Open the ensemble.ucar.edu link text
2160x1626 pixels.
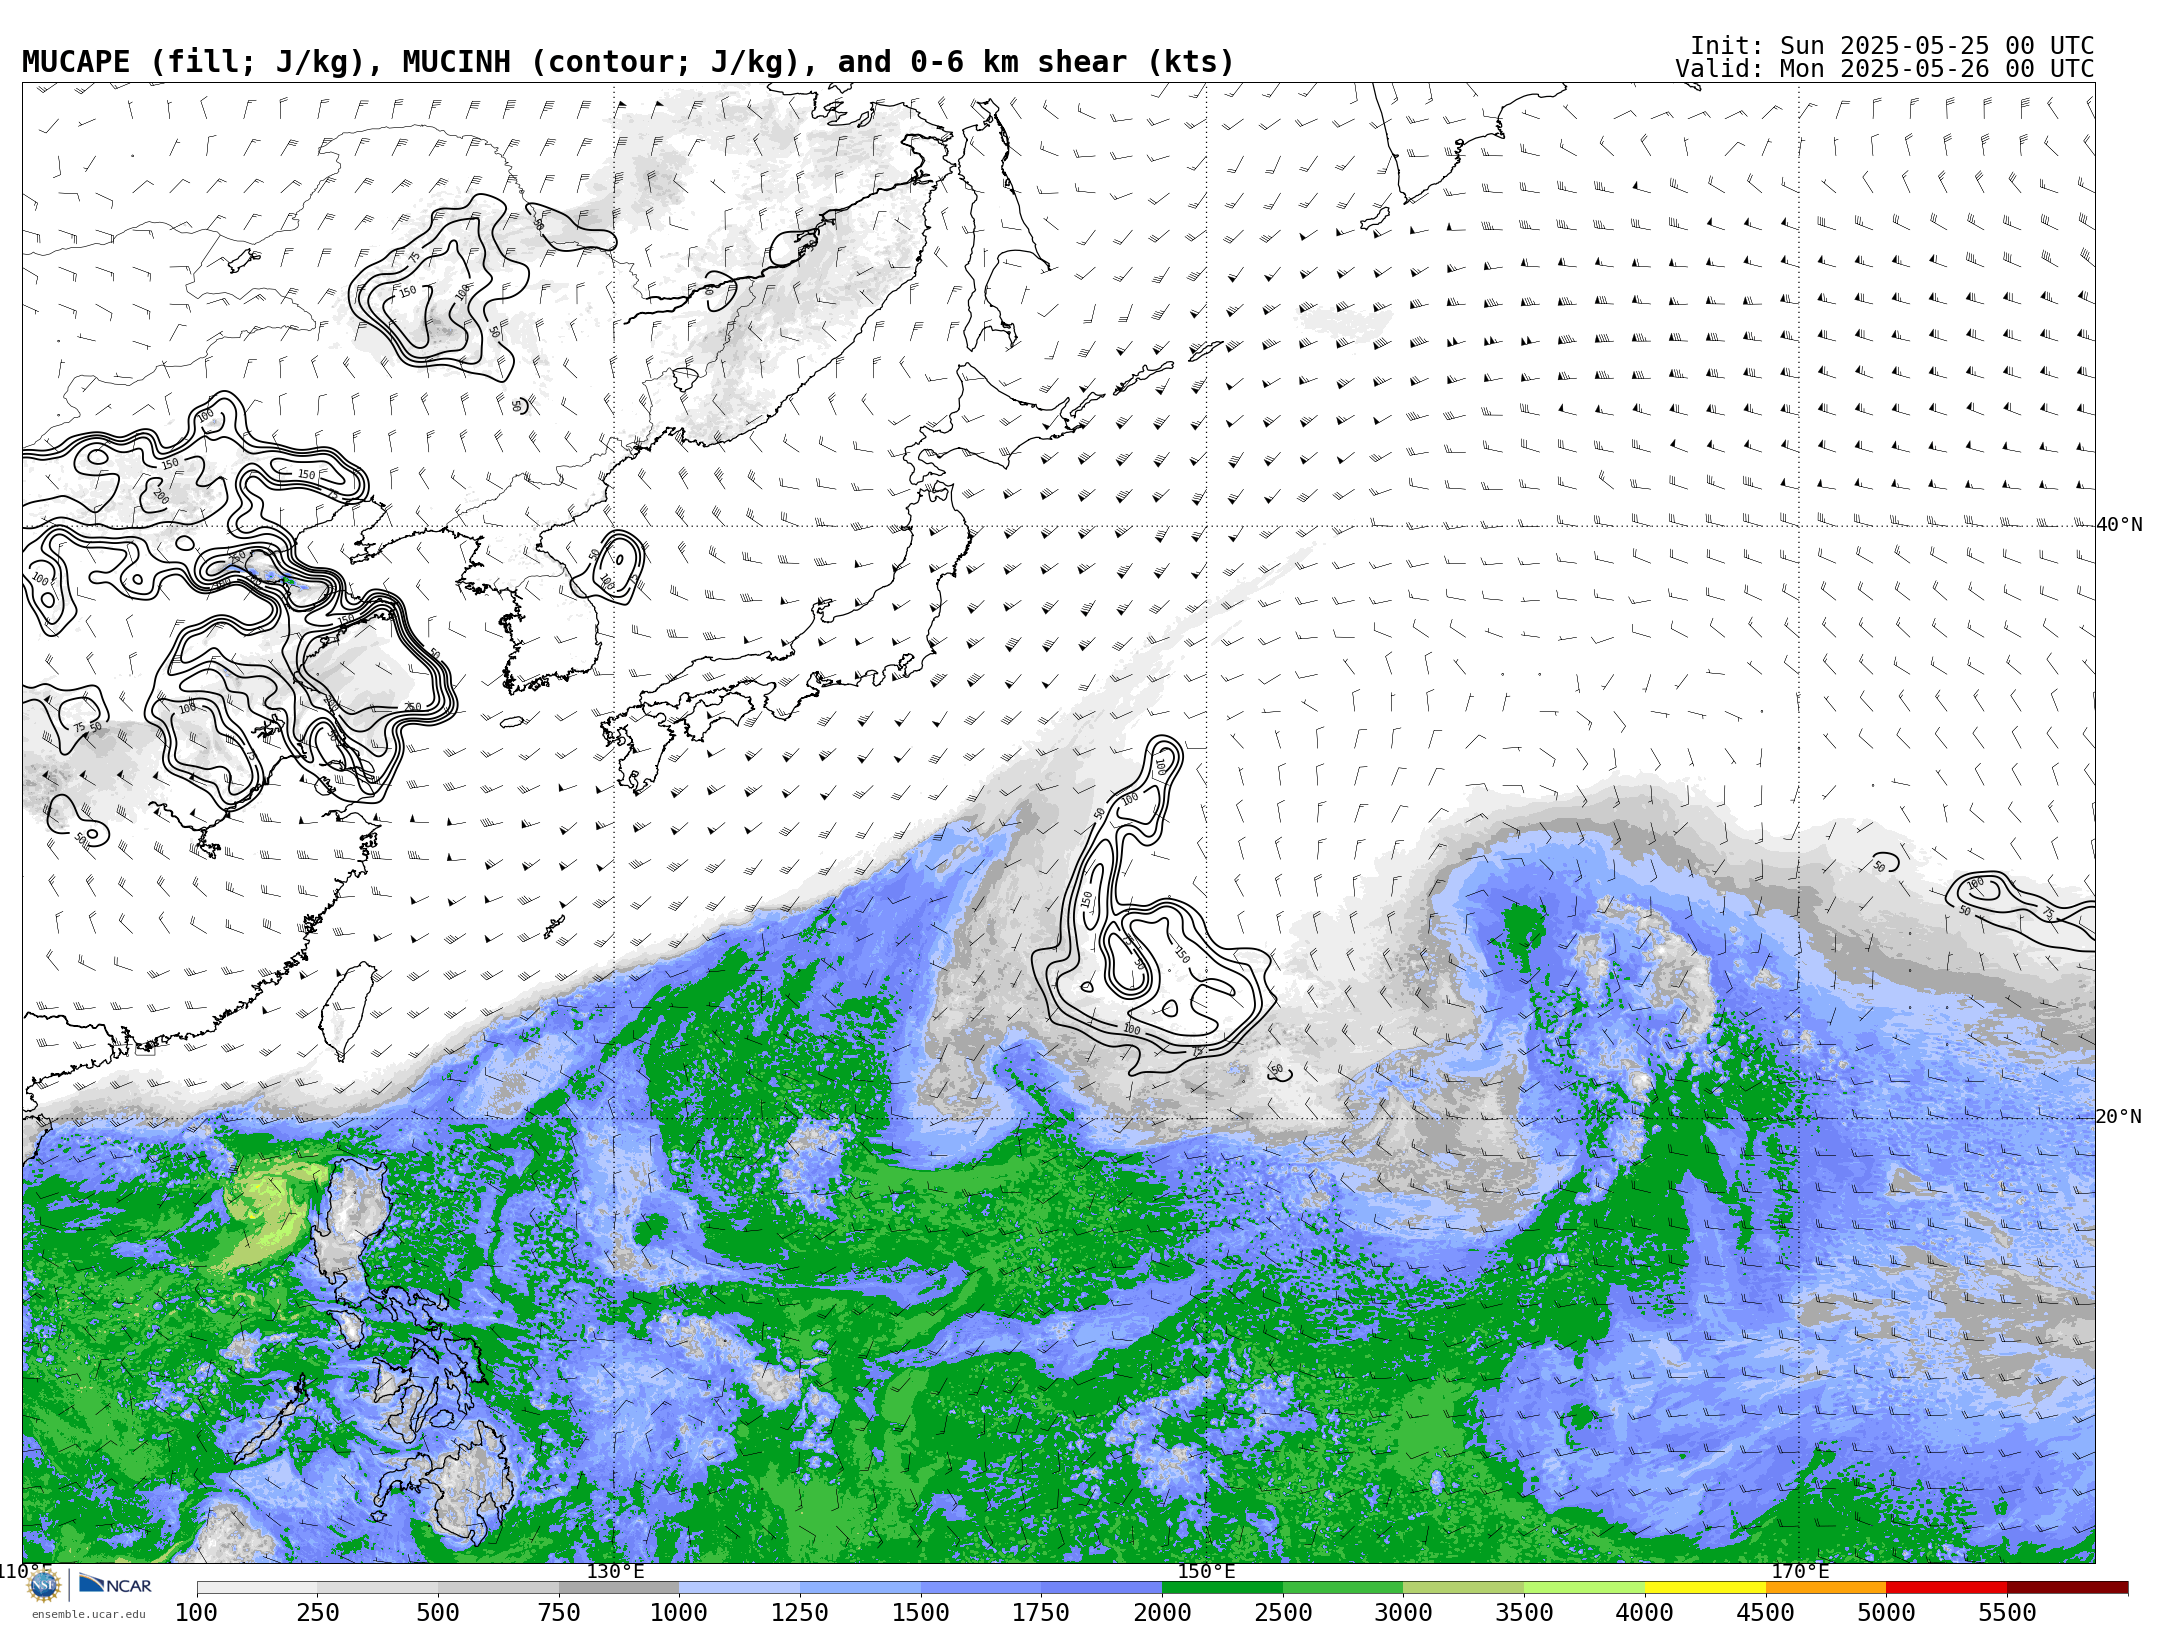pos(88,1614)
